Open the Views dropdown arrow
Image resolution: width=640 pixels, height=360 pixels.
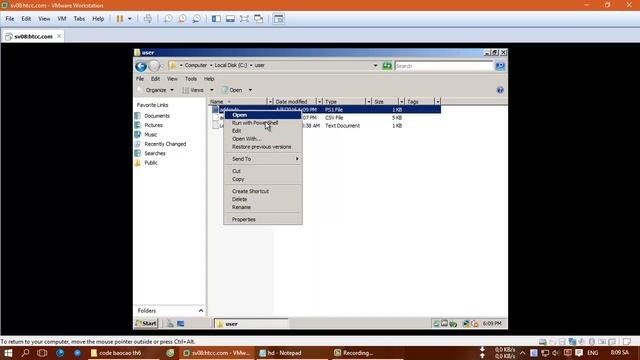[211, 90]
